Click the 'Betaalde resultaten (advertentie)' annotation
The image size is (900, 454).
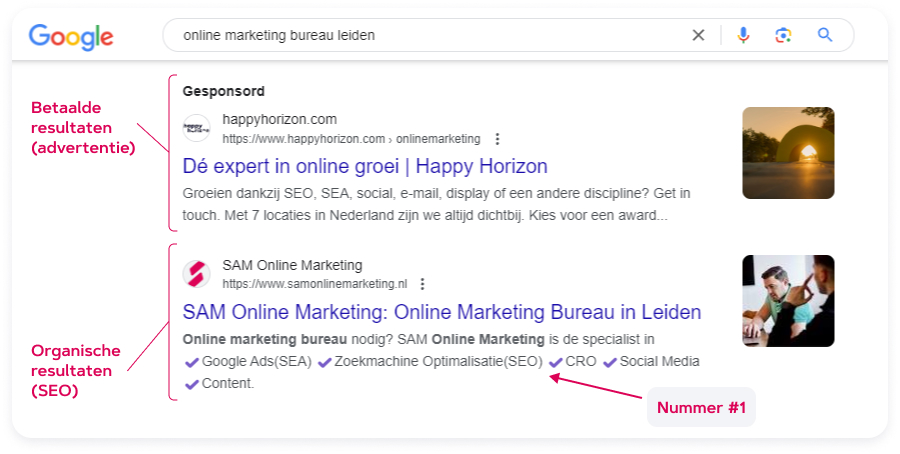click(83, 127)
